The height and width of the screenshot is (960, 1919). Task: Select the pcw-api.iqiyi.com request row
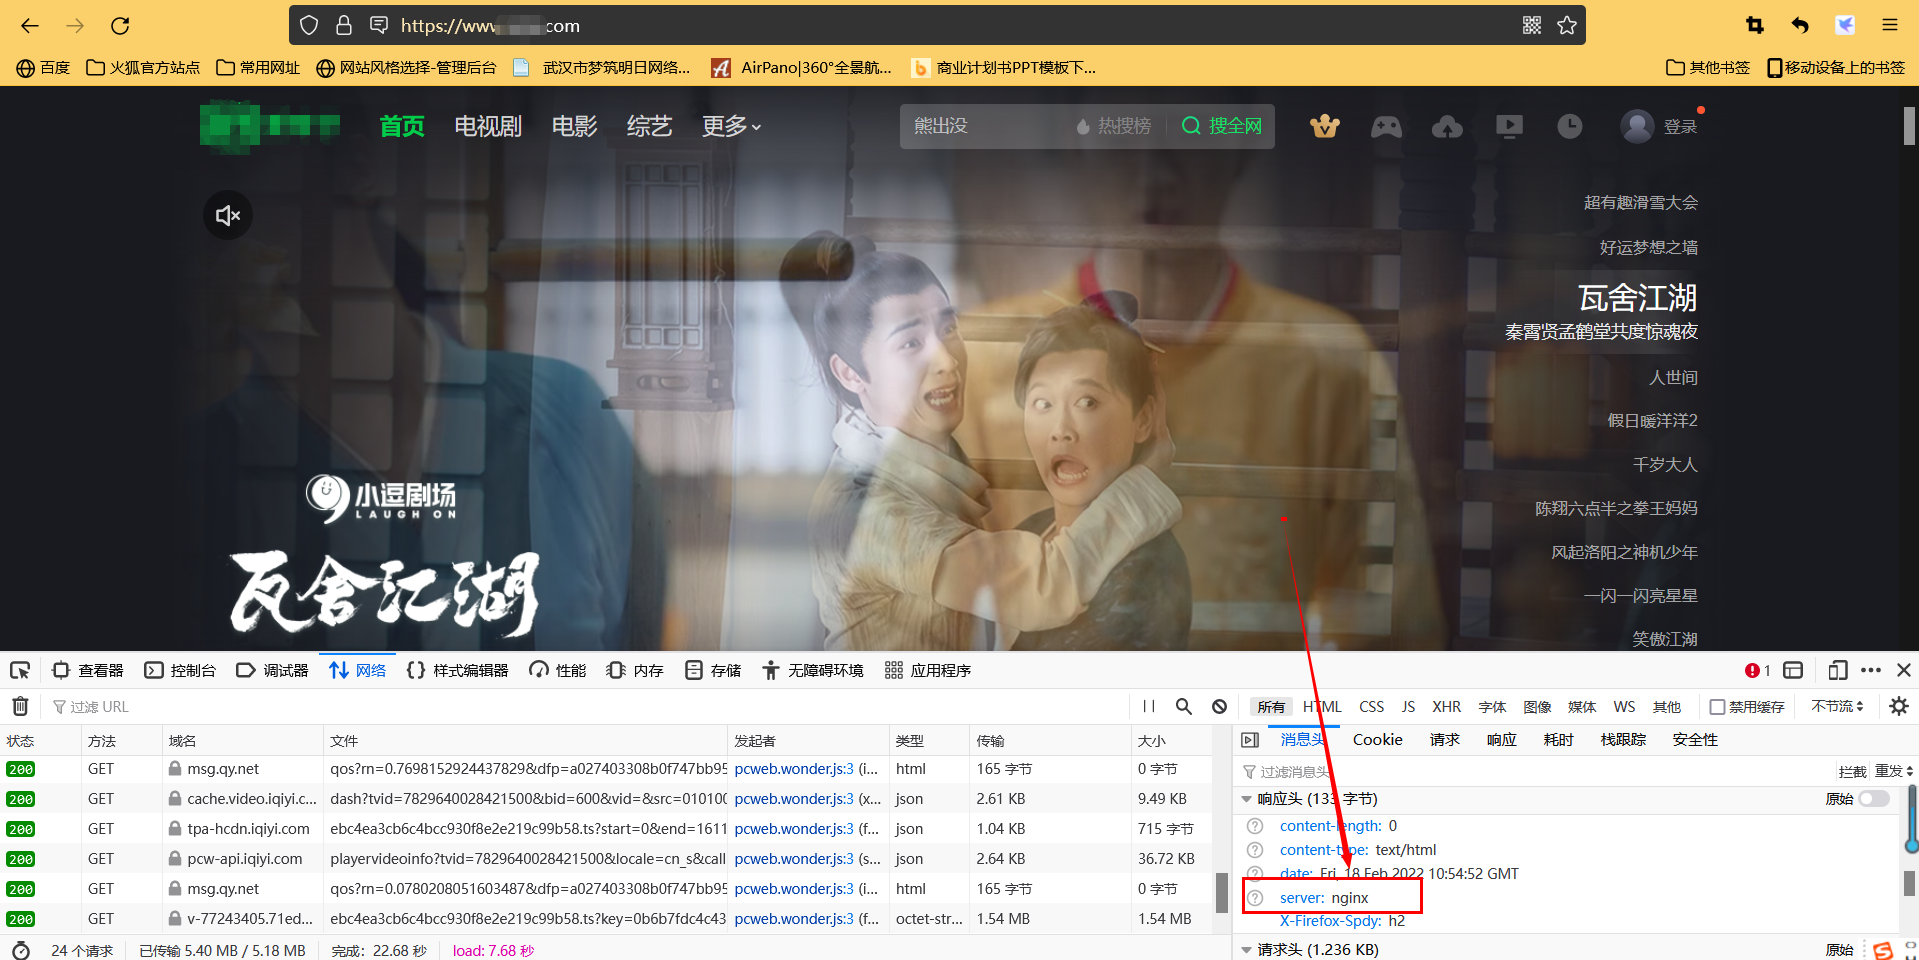click(x=608, y=859)
